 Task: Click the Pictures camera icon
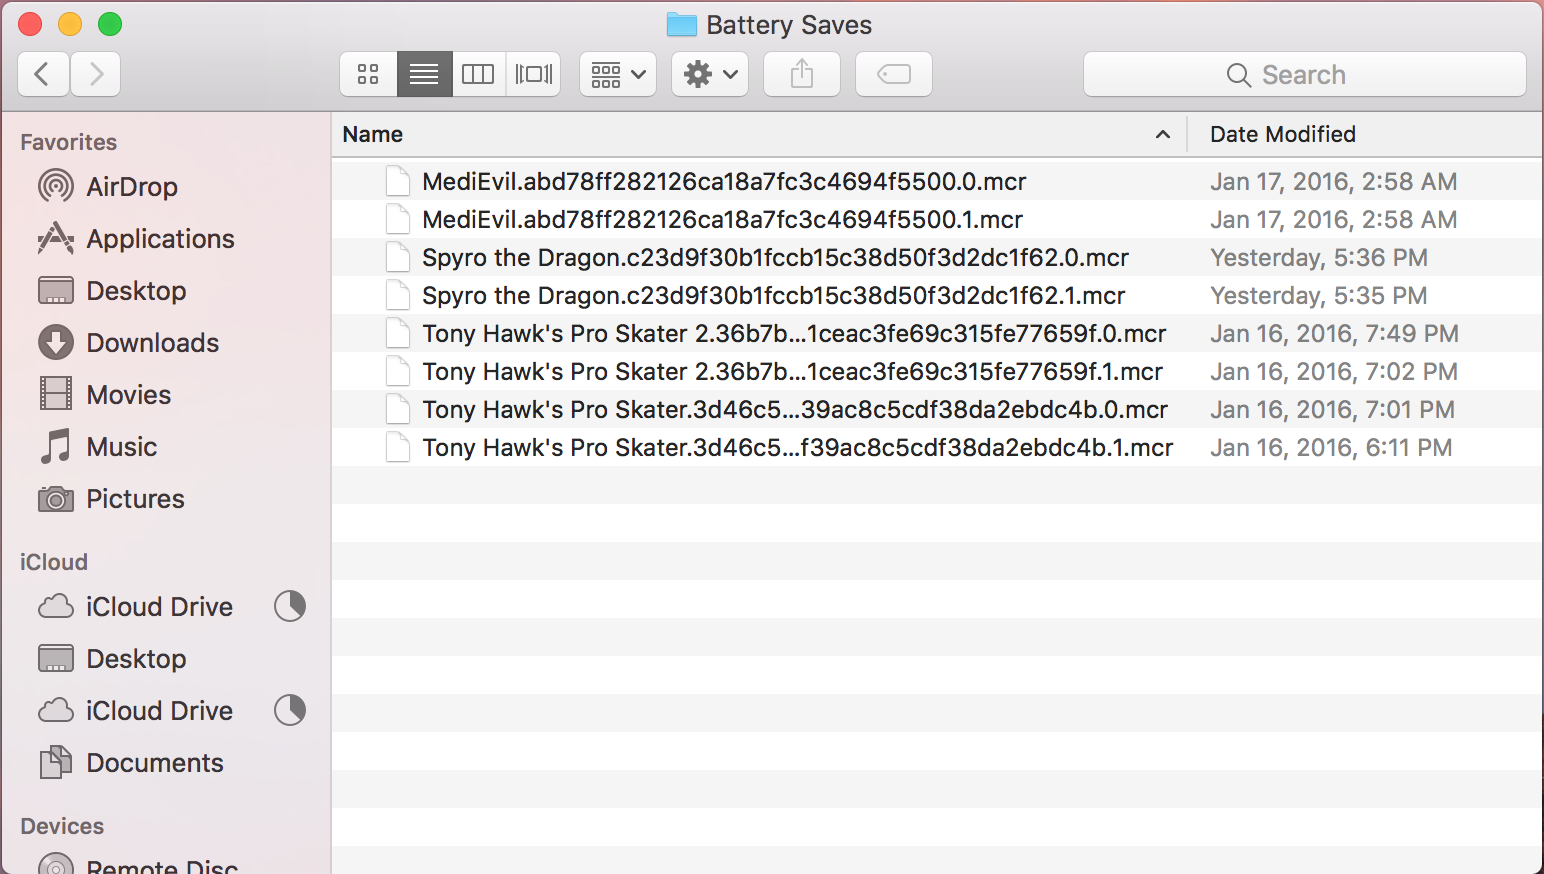pos(56,498)
